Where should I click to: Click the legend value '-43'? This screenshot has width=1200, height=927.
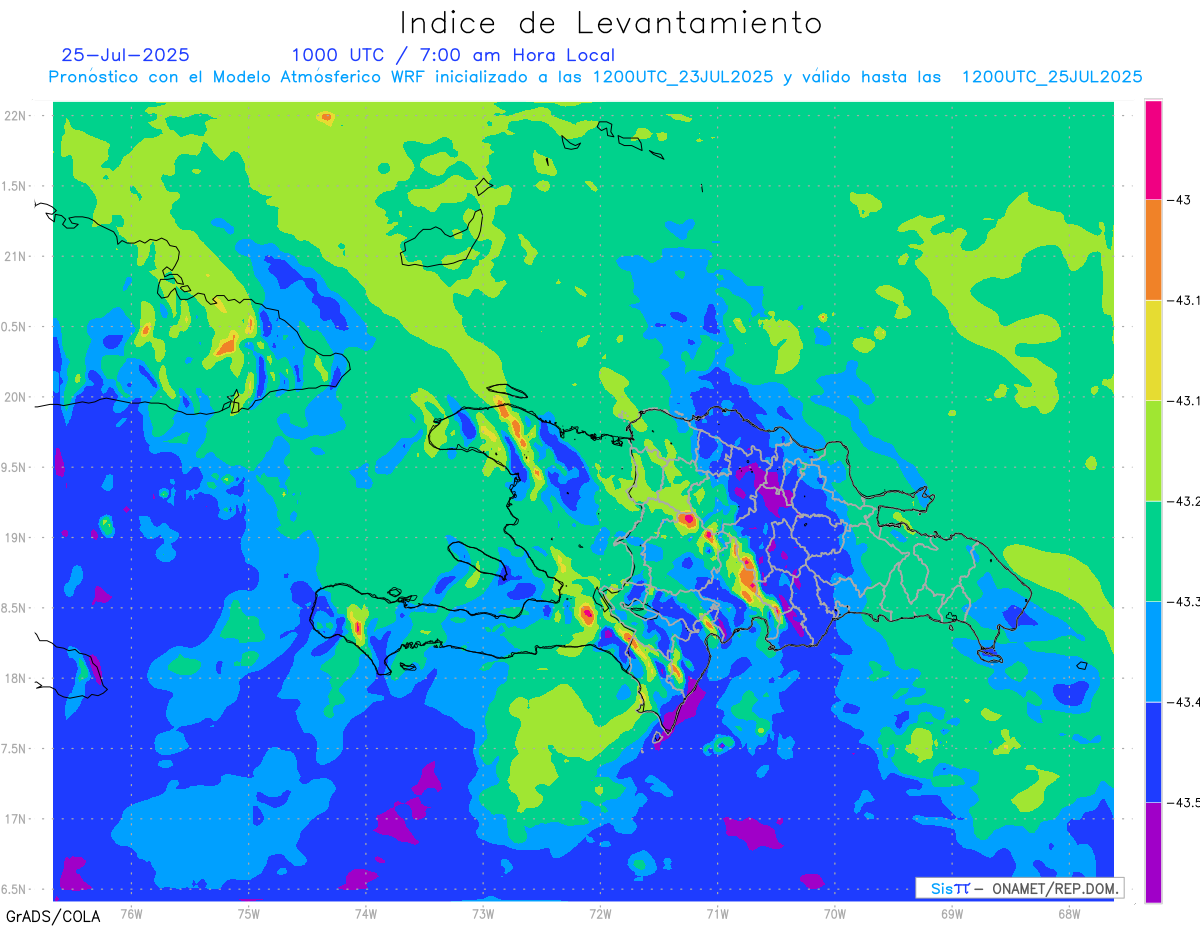(x=1178, y=200)
